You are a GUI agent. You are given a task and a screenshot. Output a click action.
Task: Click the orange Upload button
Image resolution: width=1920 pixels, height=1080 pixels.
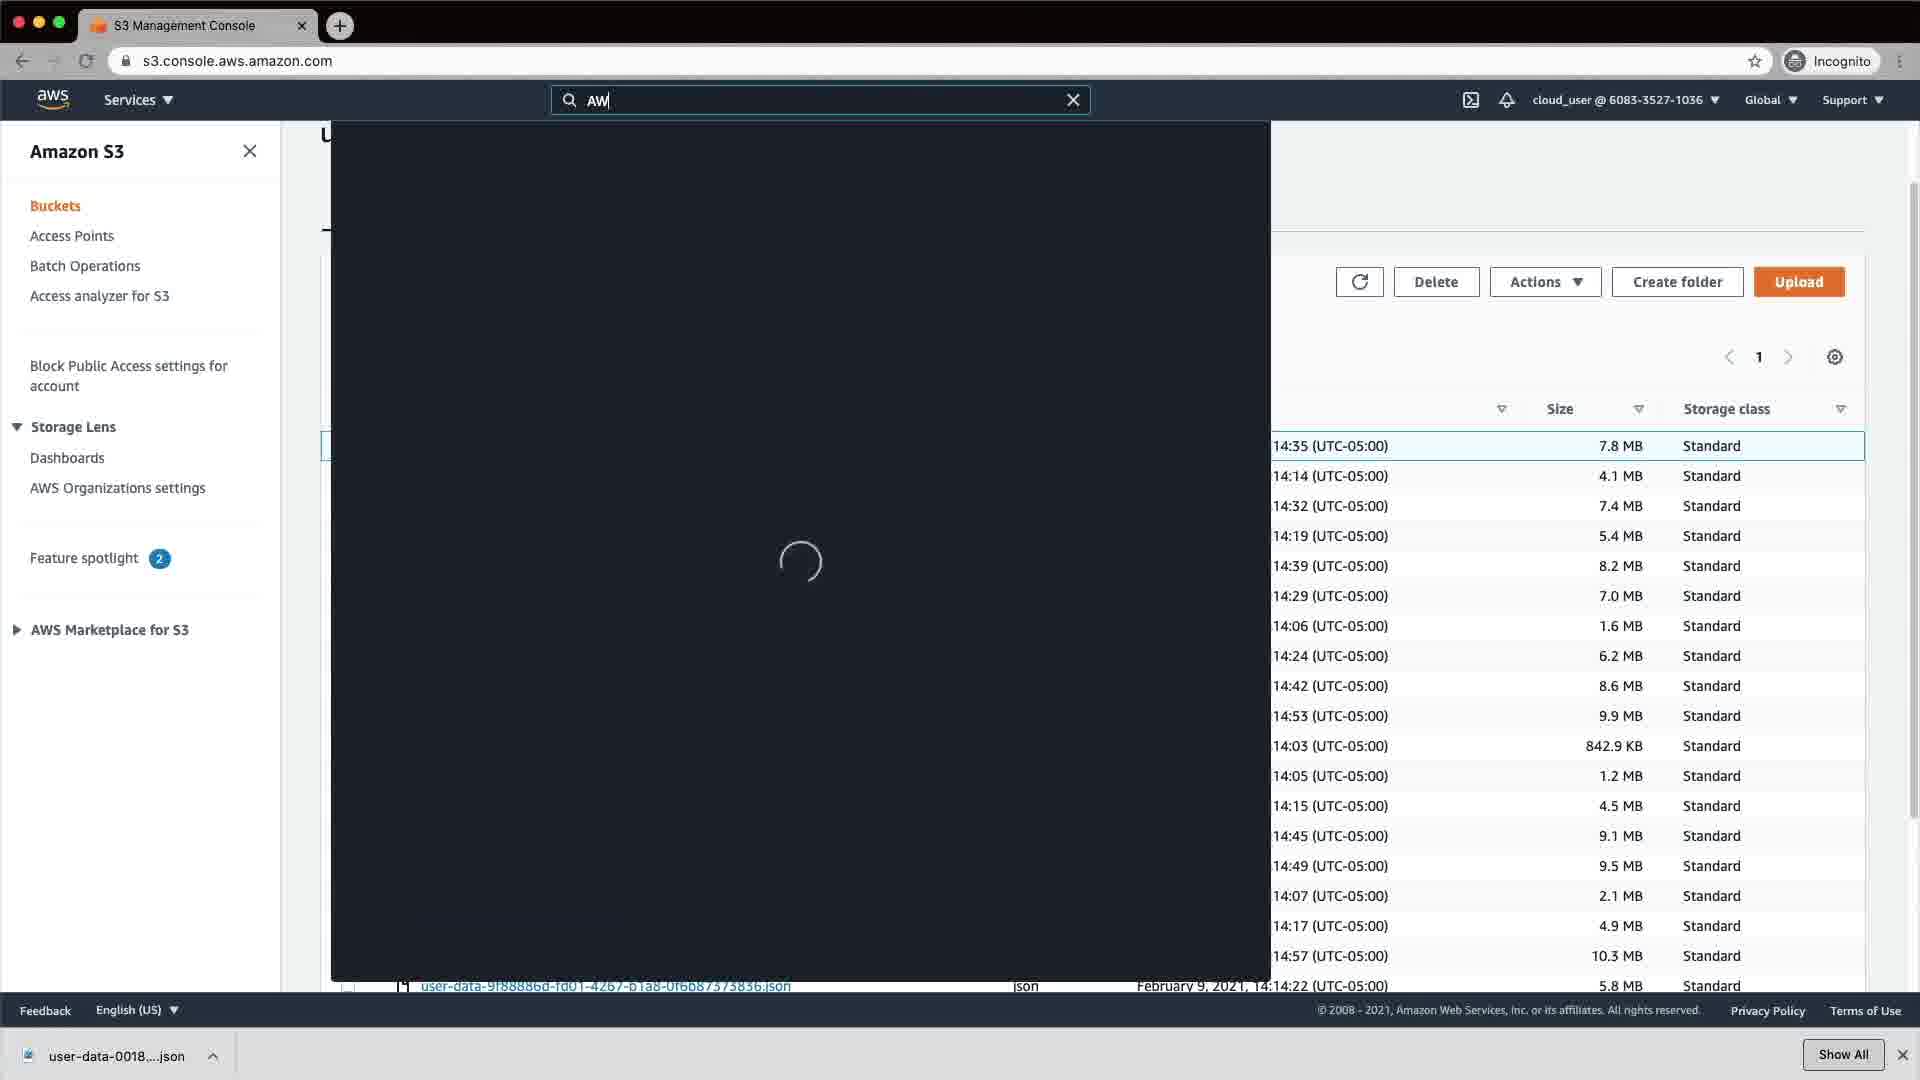pyautogui.click(x=1798, y=282)
